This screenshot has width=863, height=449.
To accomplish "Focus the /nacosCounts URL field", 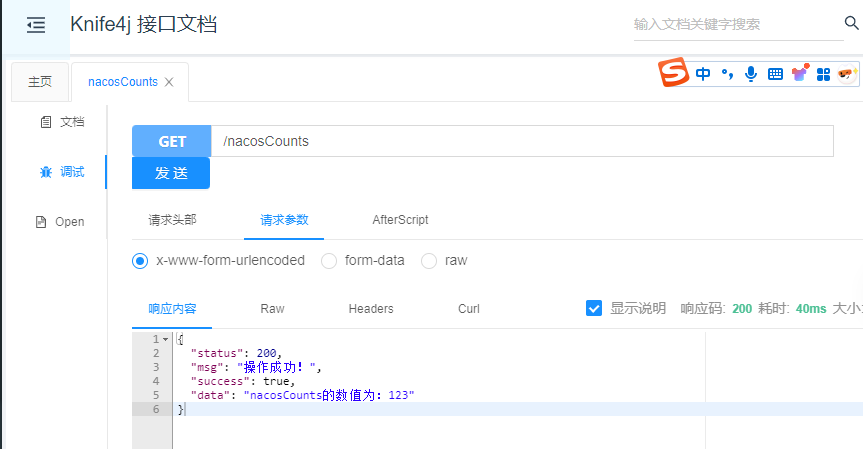I will pos(522,141).
